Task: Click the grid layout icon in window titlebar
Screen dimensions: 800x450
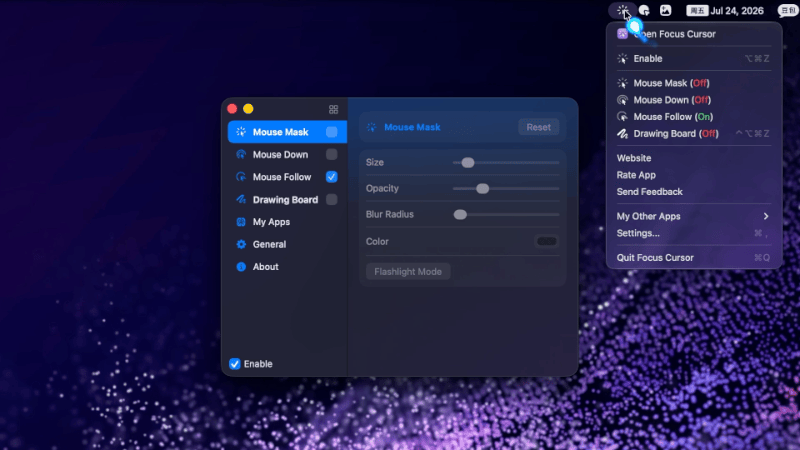Action: click(333, 109)
